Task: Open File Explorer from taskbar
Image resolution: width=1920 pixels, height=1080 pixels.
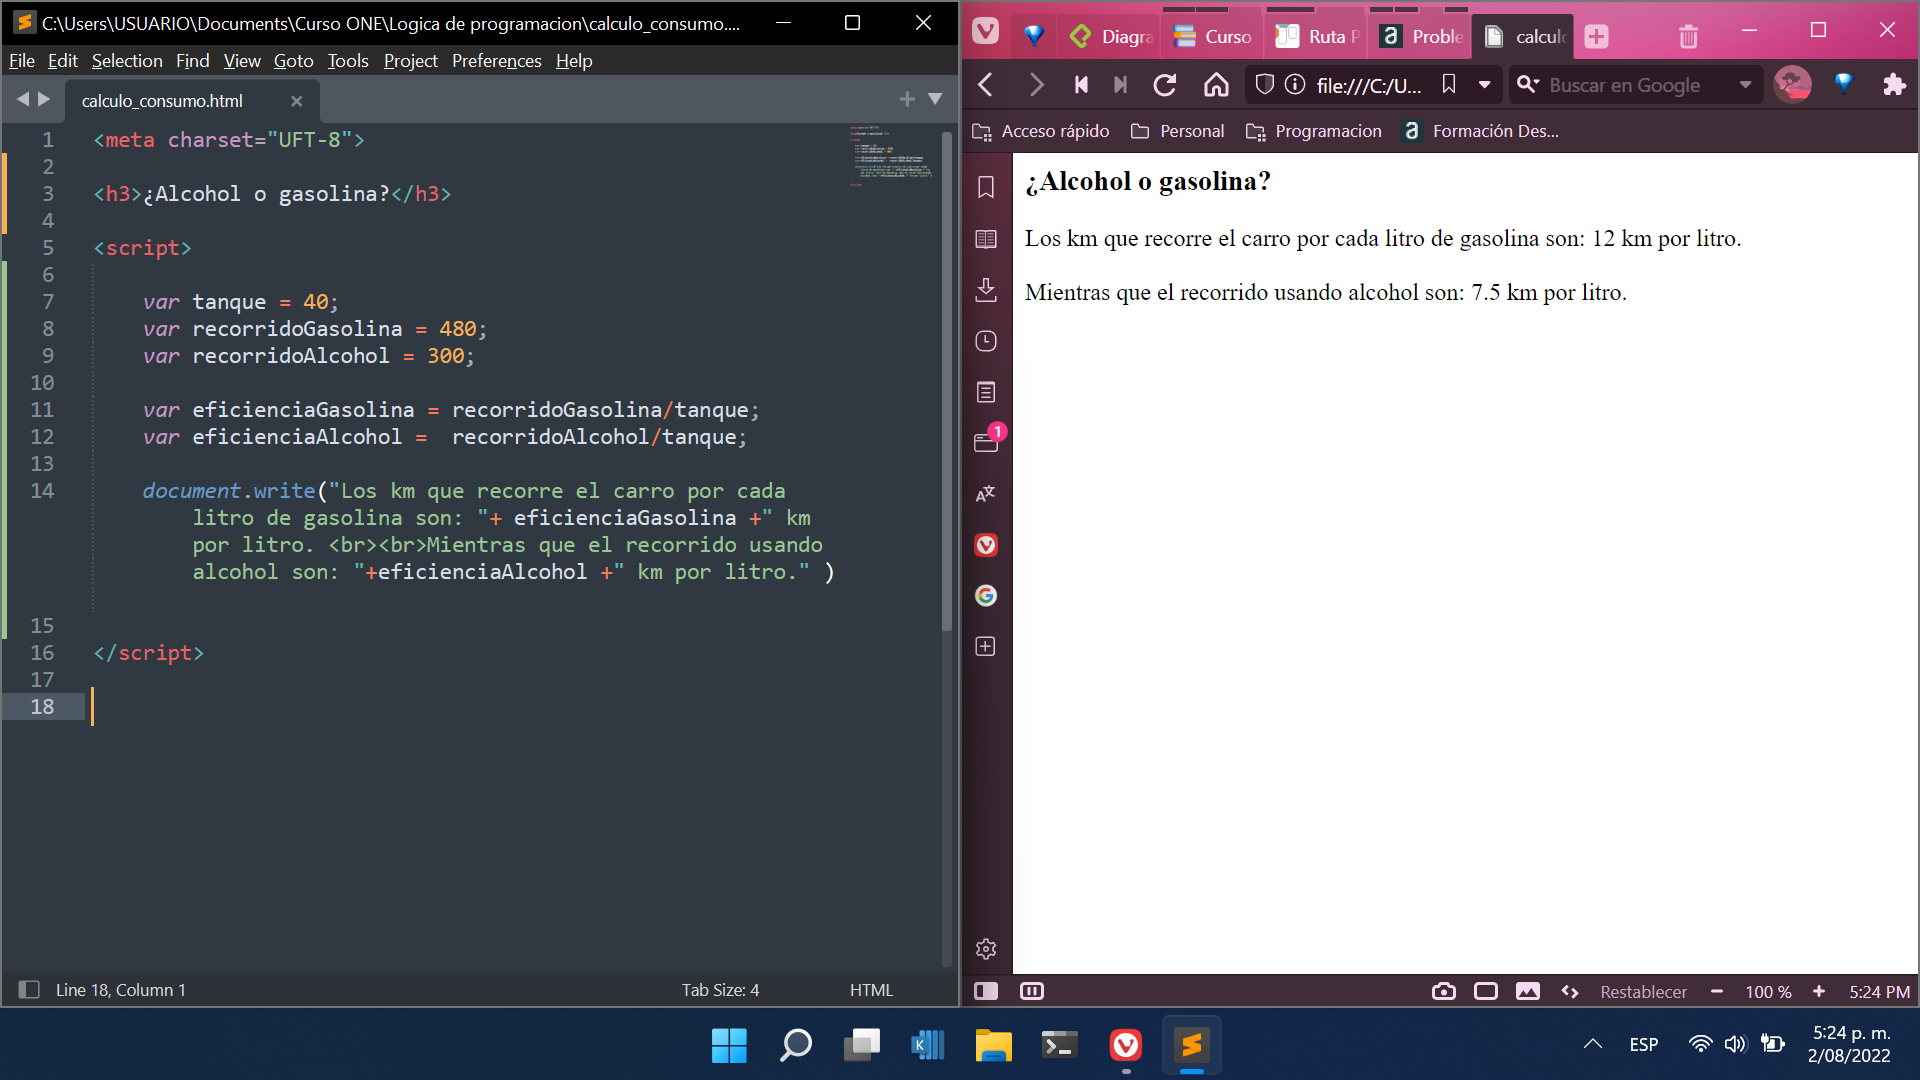Action: (993, 1046)
